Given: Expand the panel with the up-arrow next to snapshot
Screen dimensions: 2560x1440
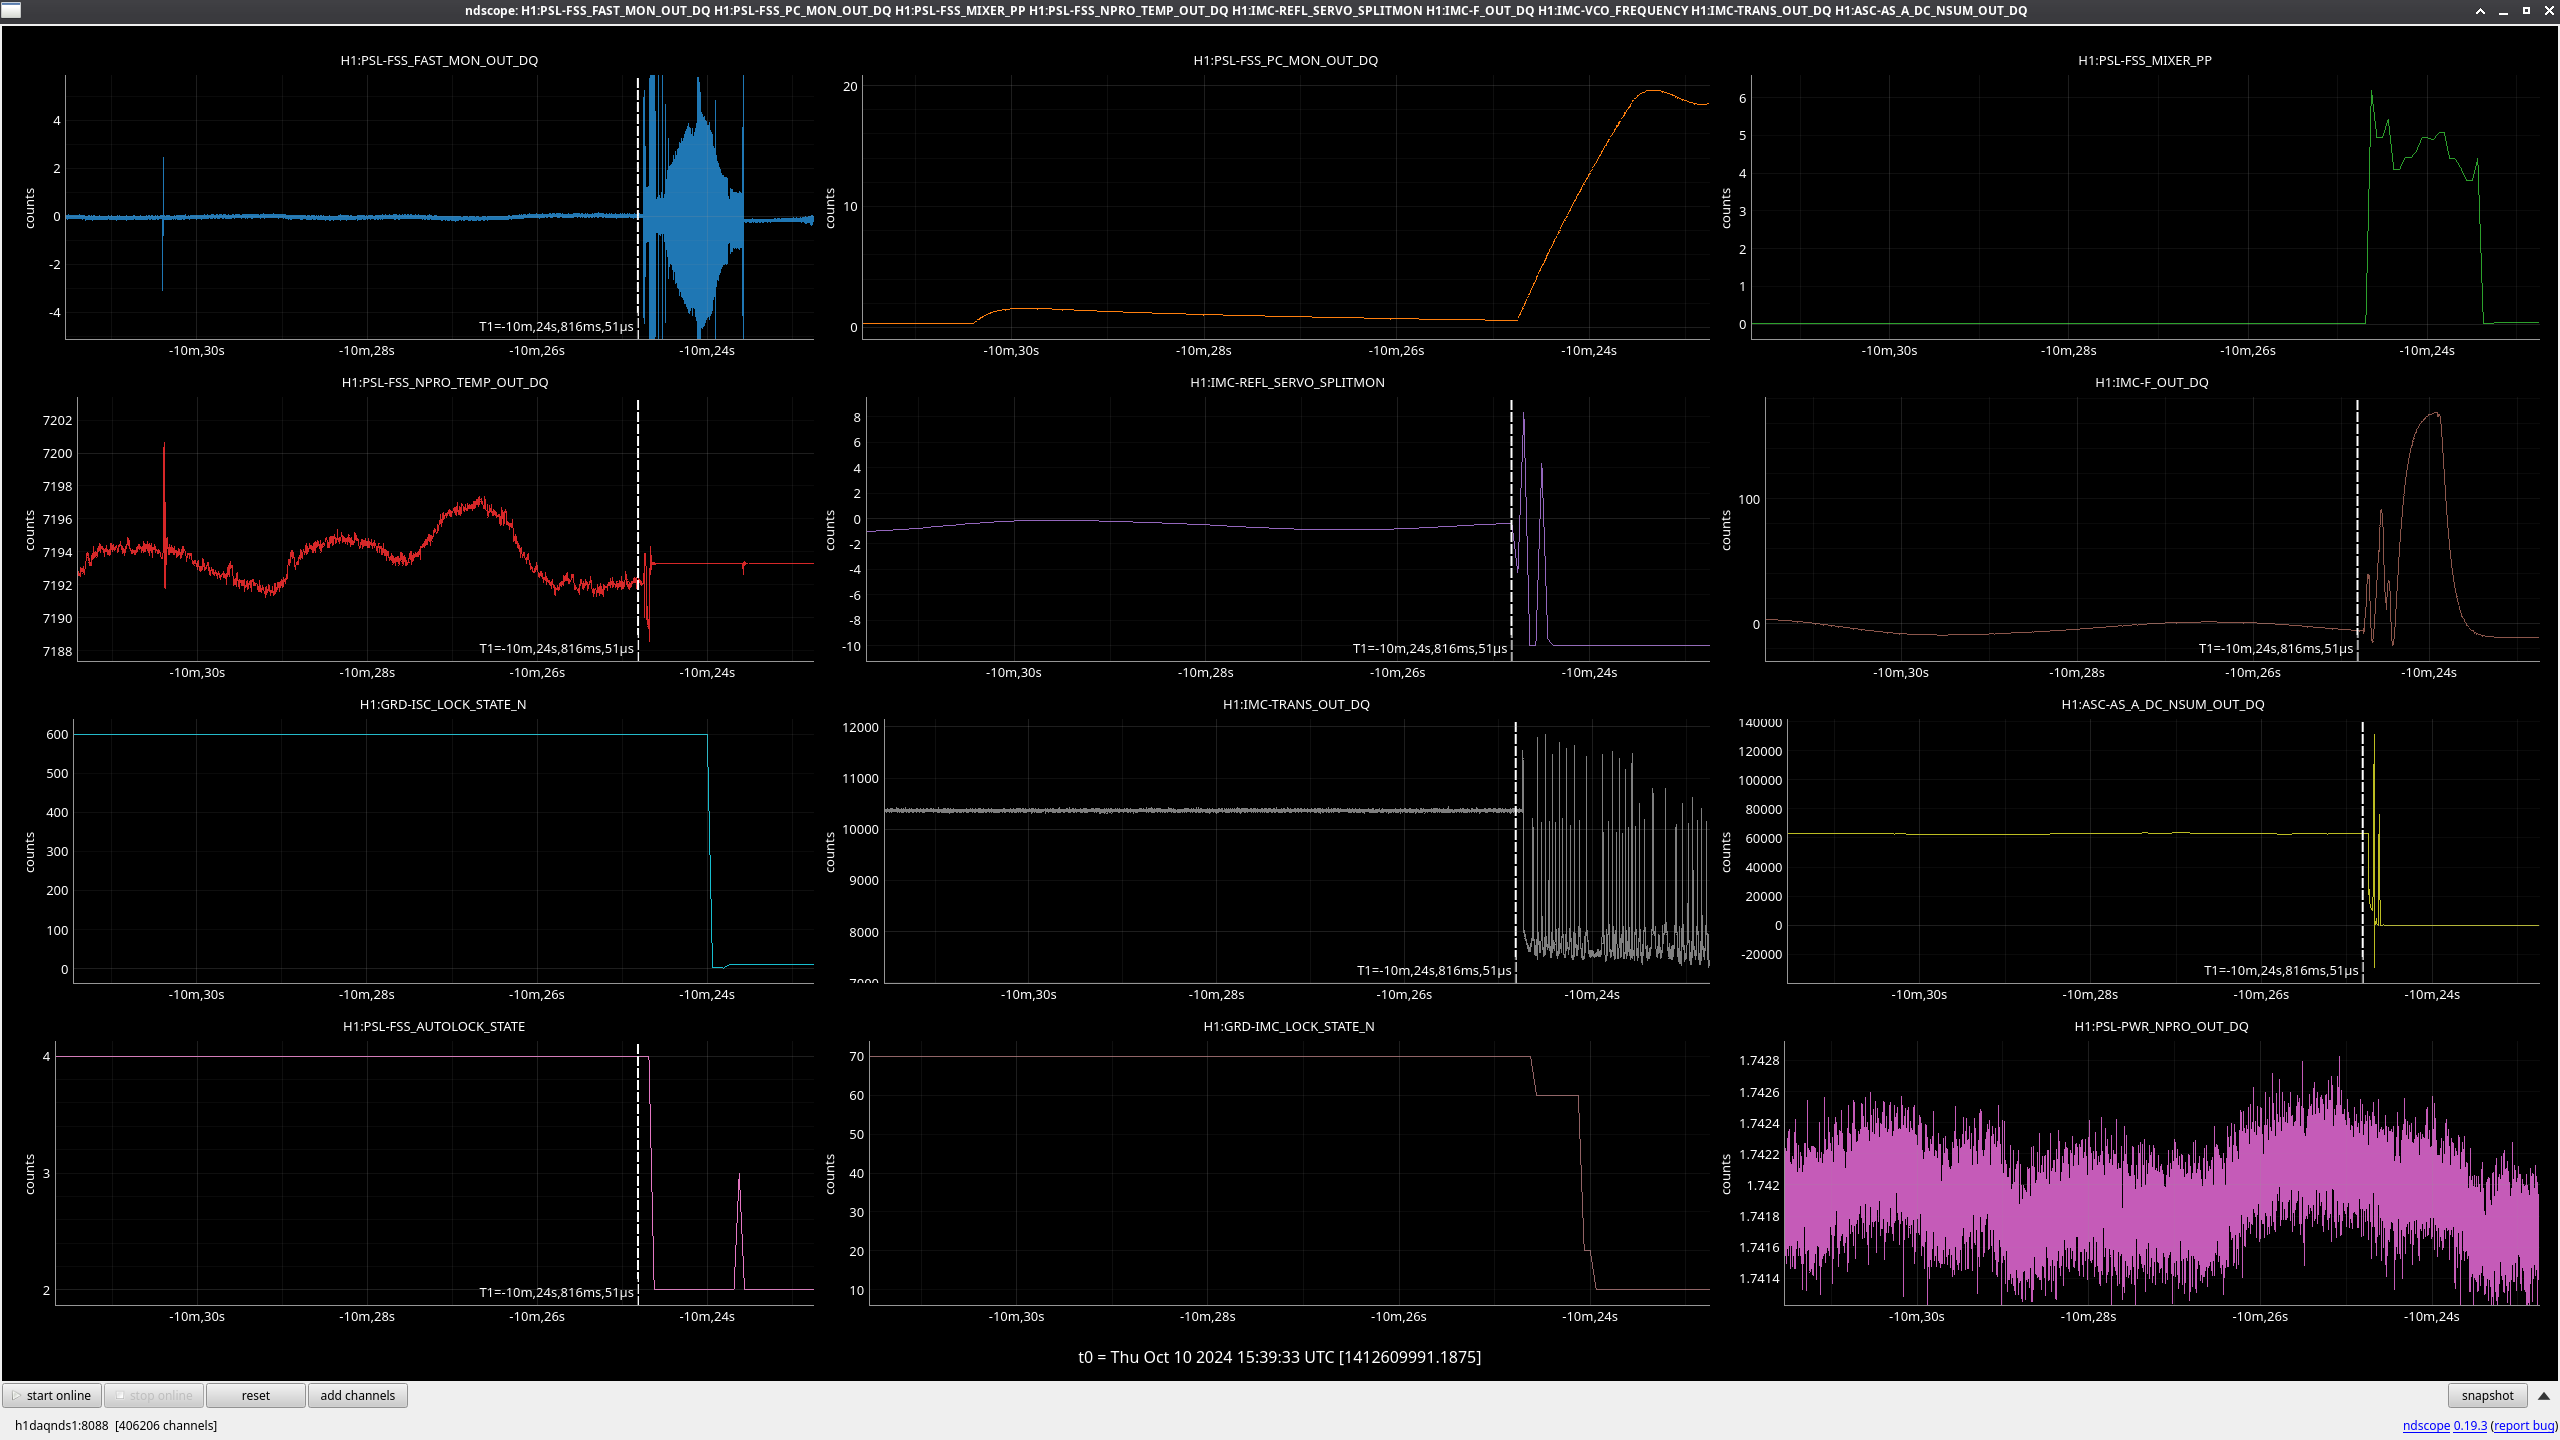Looking at the screenshot, I should (2544, 1395).
